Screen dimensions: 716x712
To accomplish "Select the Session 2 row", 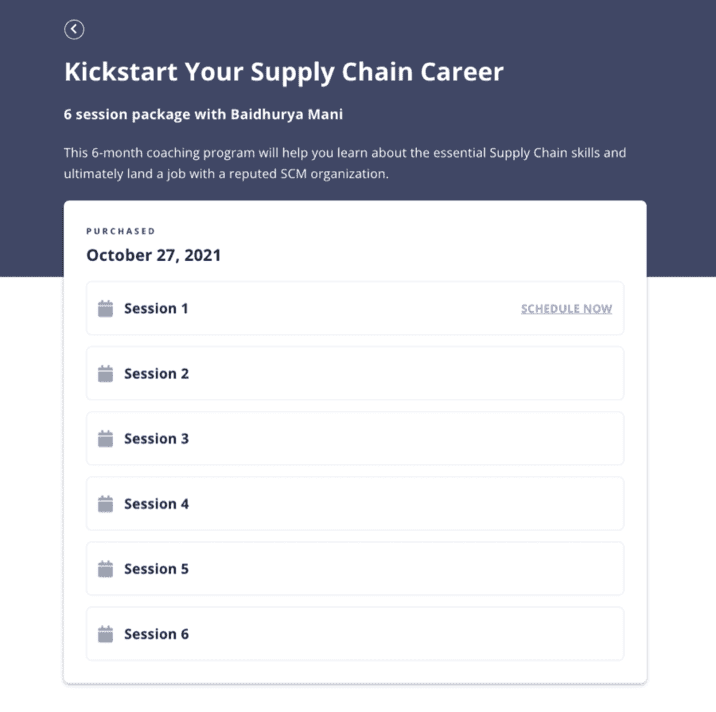I will pos(355,374).
